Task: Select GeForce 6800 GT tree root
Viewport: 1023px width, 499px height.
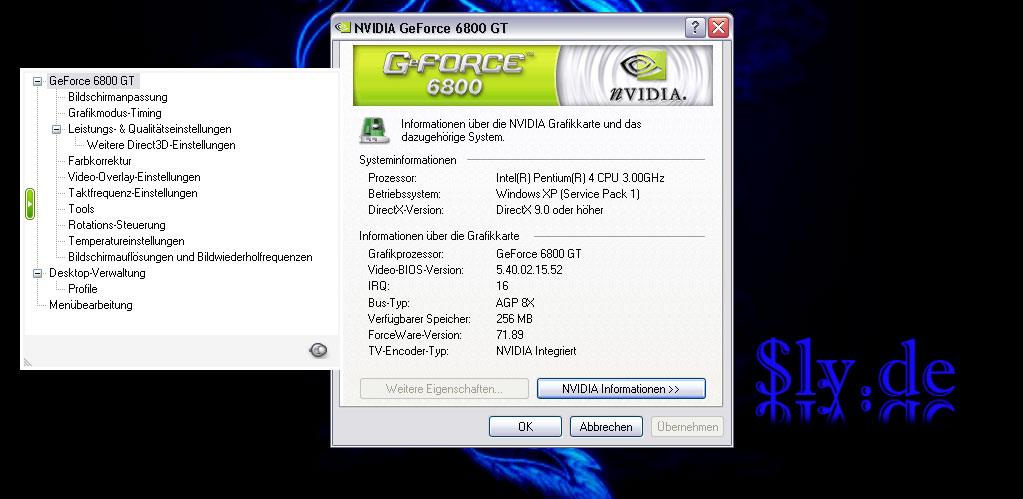Action: (92, 81)
